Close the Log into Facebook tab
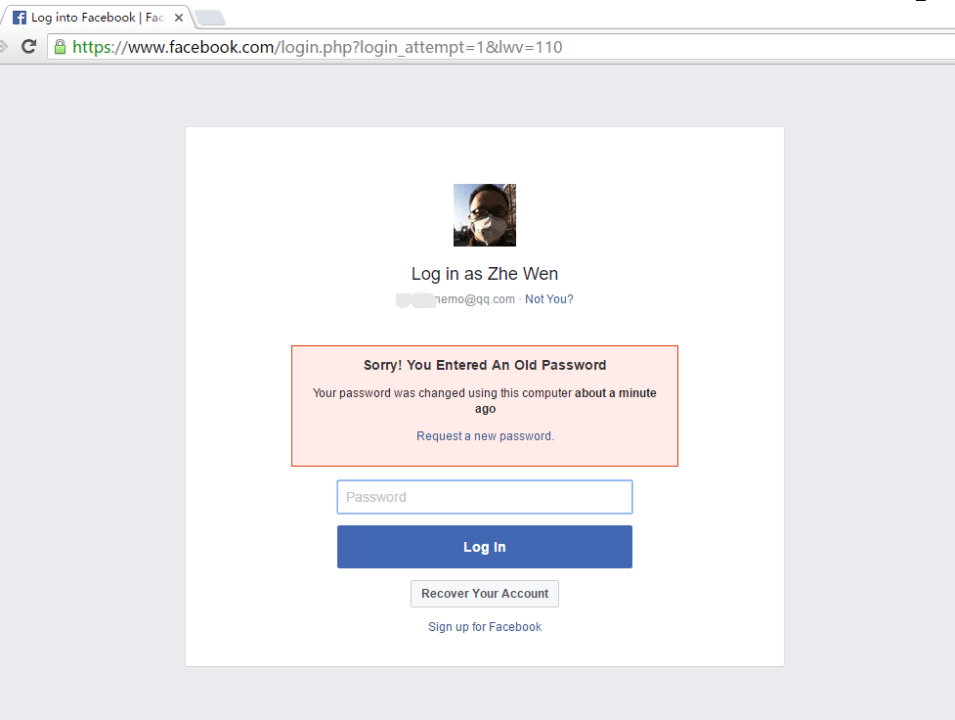The image size is (955, 720). 178,18
